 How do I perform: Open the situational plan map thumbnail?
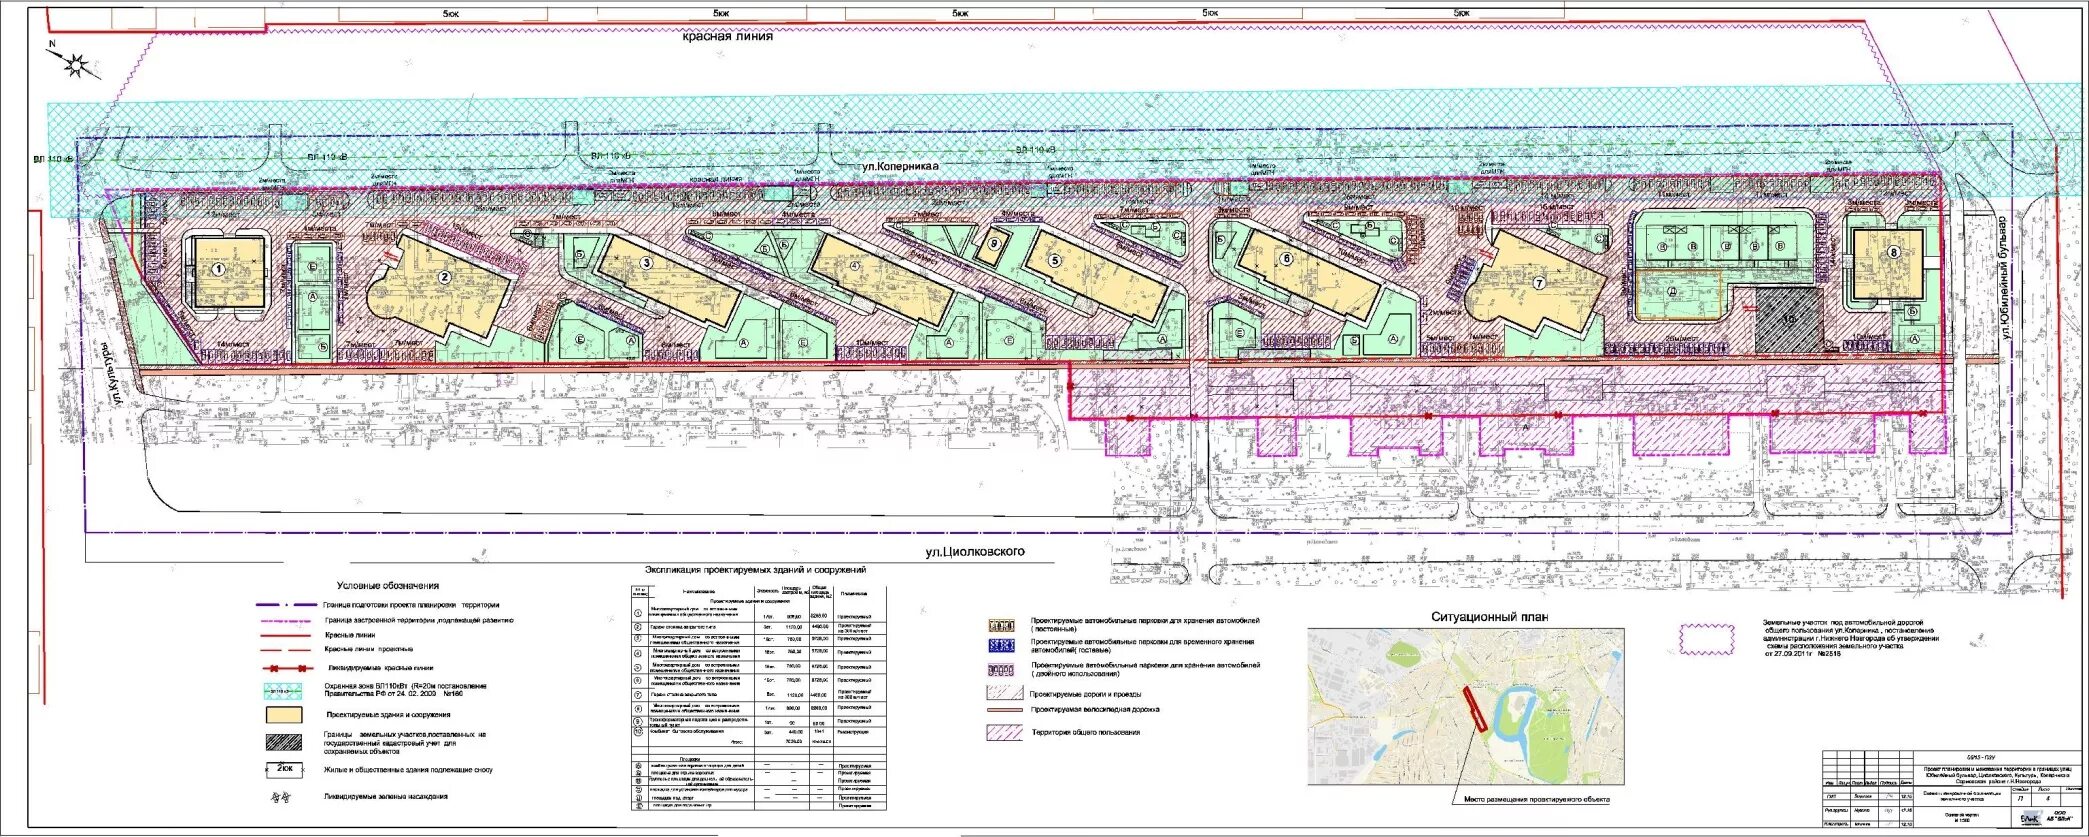1466,707
